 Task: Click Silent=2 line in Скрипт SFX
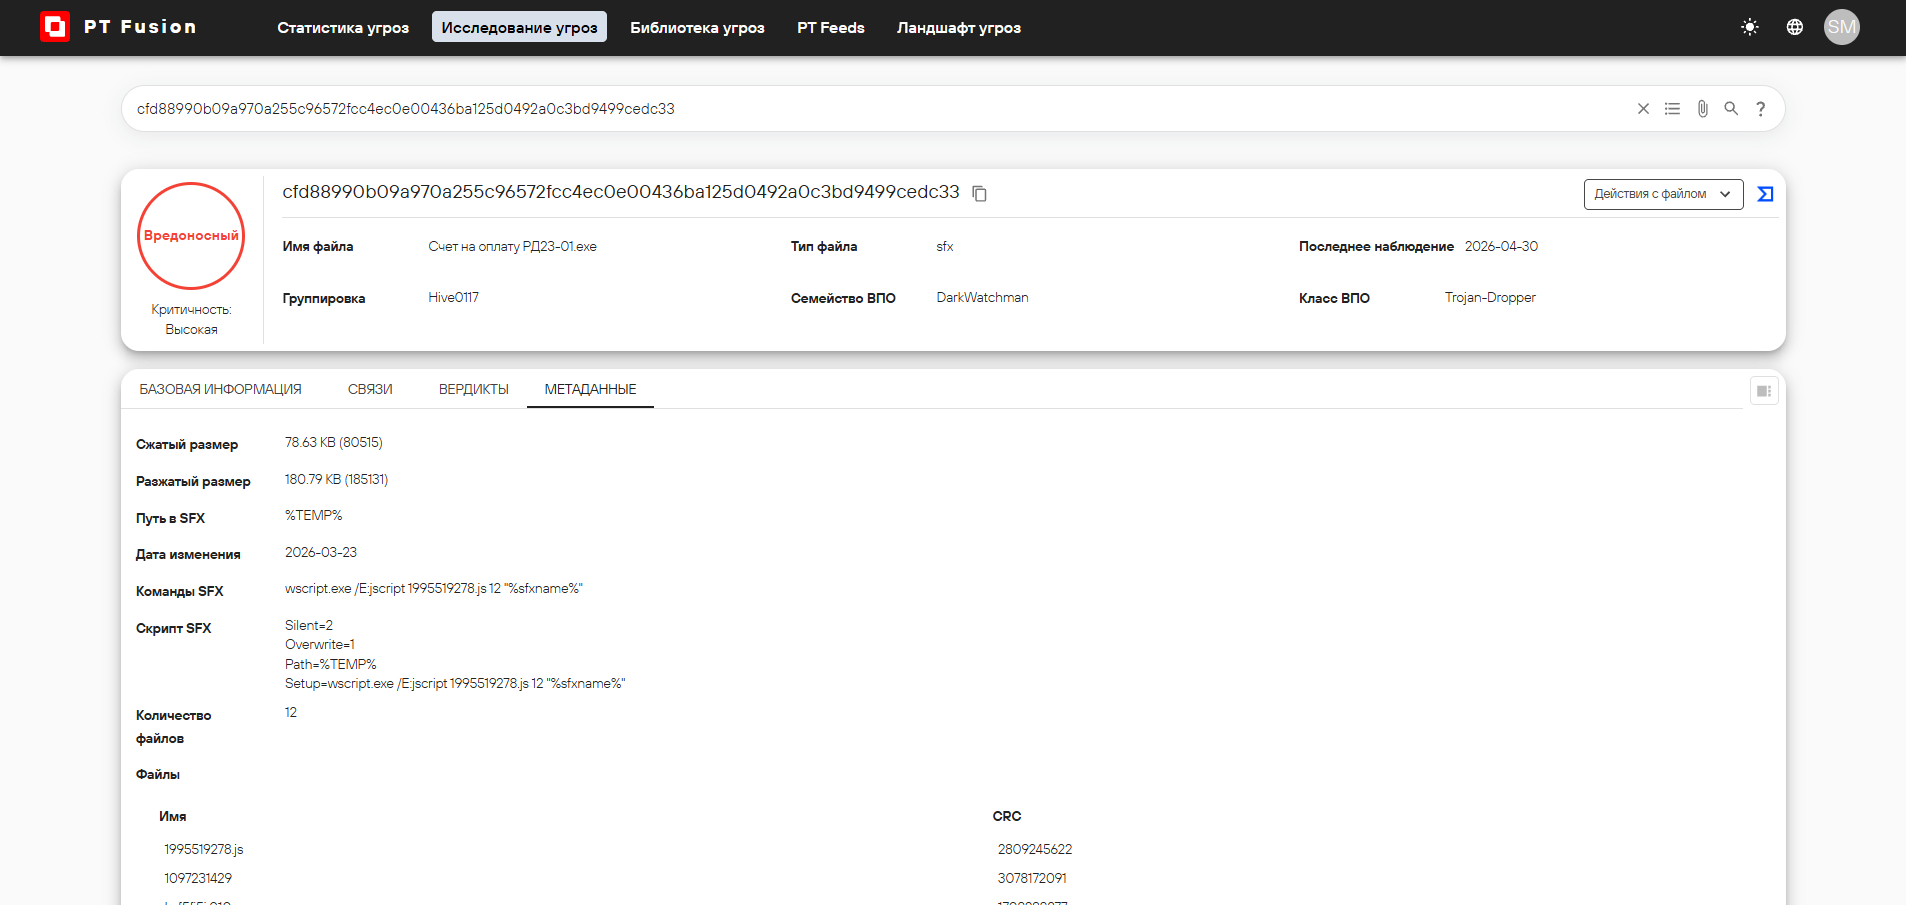tap(309, 625)
